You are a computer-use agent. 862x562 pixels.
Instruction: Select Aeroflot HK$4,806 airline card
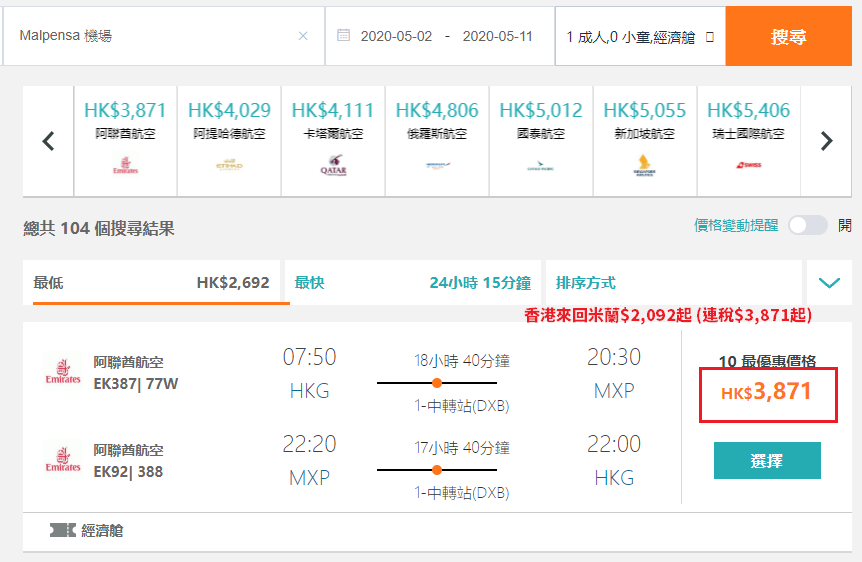click(437, 141)
